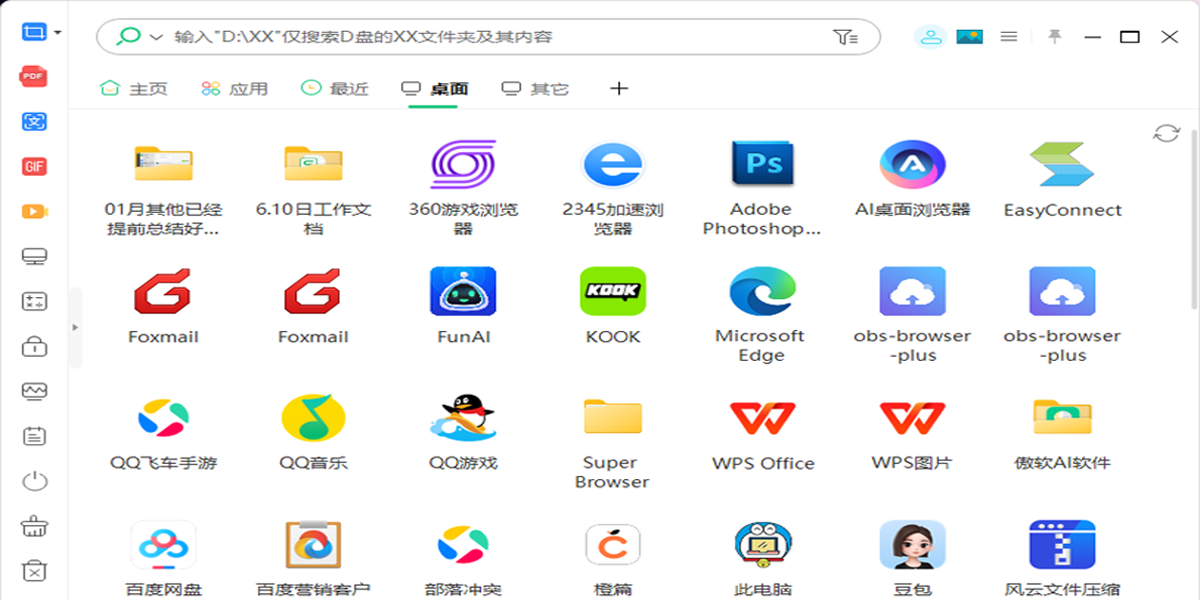Switch to the 主页 tab
Screen dimensions: 1200x600
pyautogui.click(x=134, y=89)
